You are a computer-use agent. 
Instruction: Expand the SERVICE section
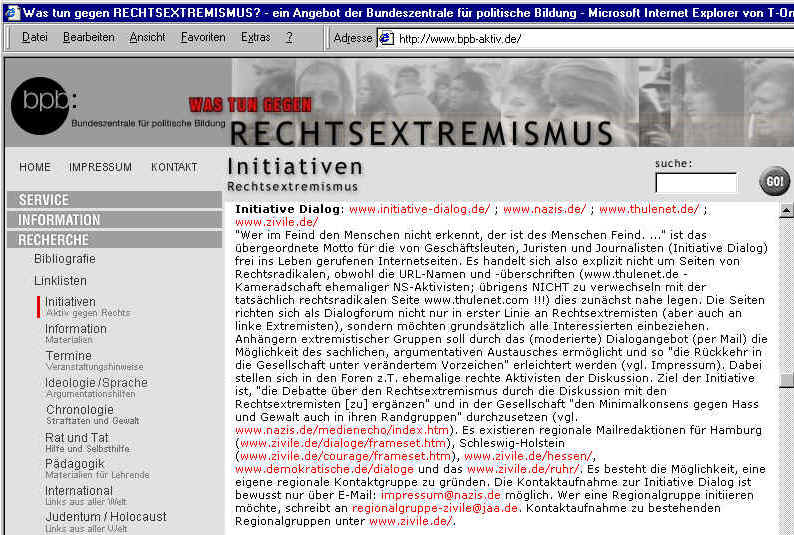point(114,200)
